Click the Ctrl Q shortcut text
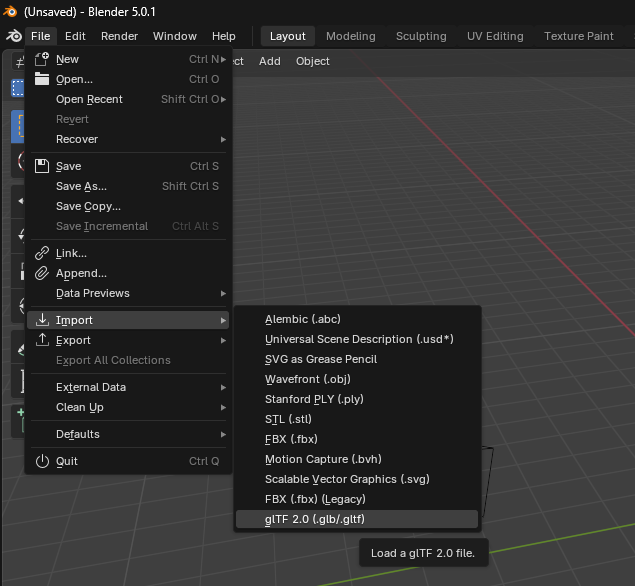The height and width of the screenshot is (586, 635). 204,461
